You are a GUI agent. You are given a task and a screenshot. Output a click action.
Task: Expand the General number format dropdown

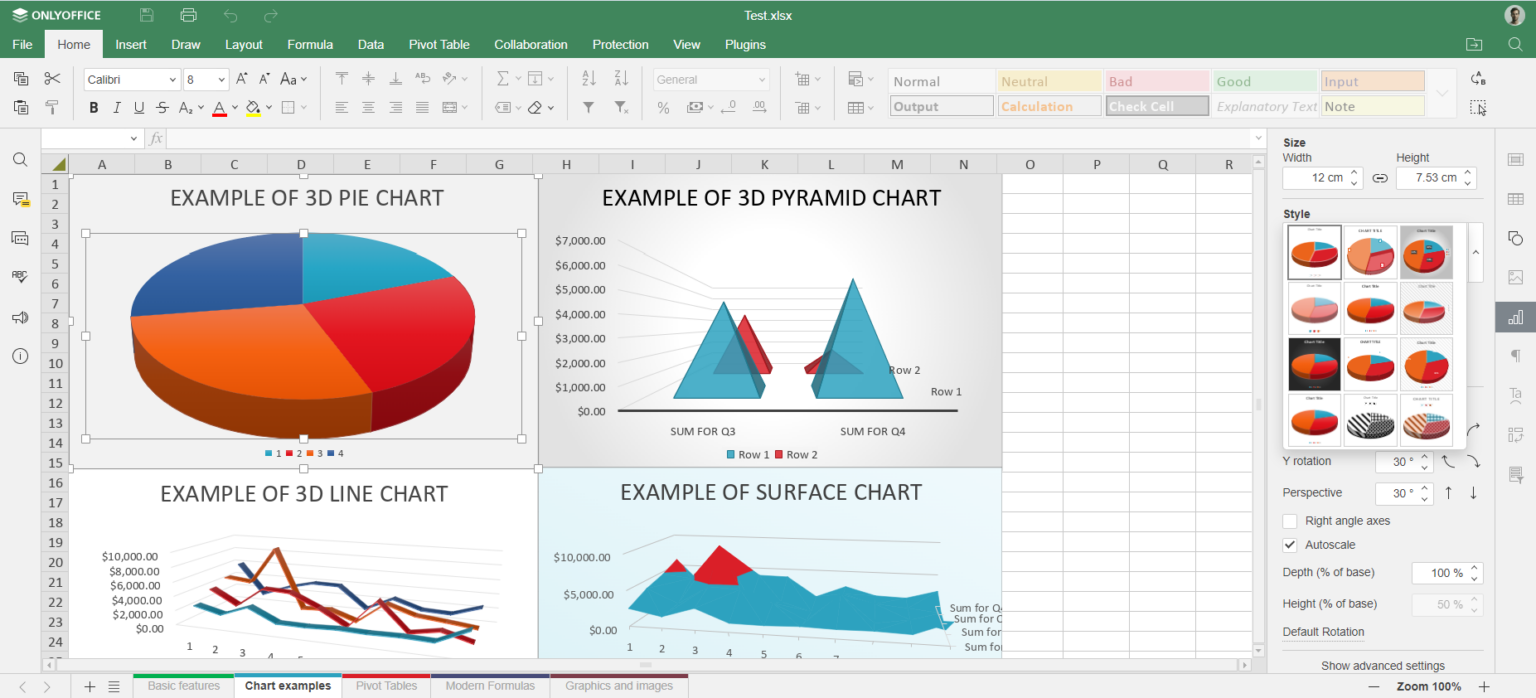[x=762, y=80]
